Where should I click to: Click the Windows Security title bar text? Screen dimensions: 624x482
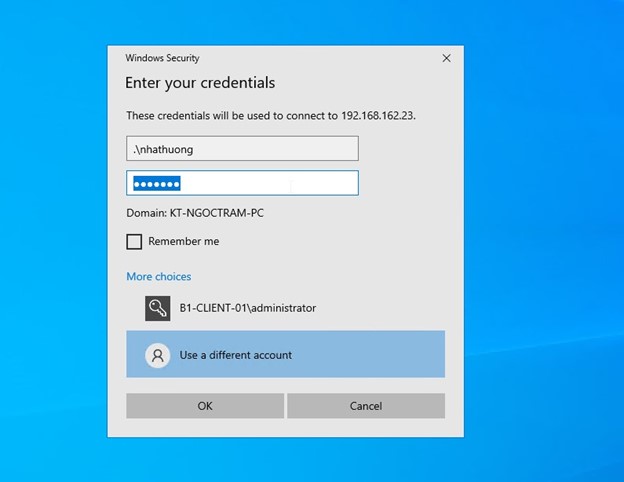tap(162, 59)
